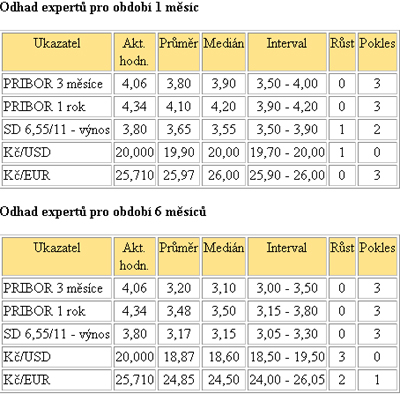This screenshot has height=394, width=400.
Task: Click the Medián header in the 6 měsíců table
Action: [x=224, y=256]
